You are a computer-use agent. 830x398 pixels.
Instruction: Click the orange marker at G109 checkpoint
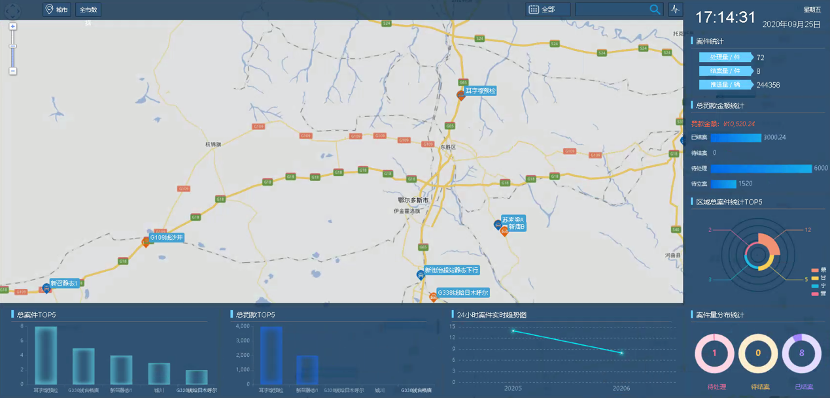point(146,242)
